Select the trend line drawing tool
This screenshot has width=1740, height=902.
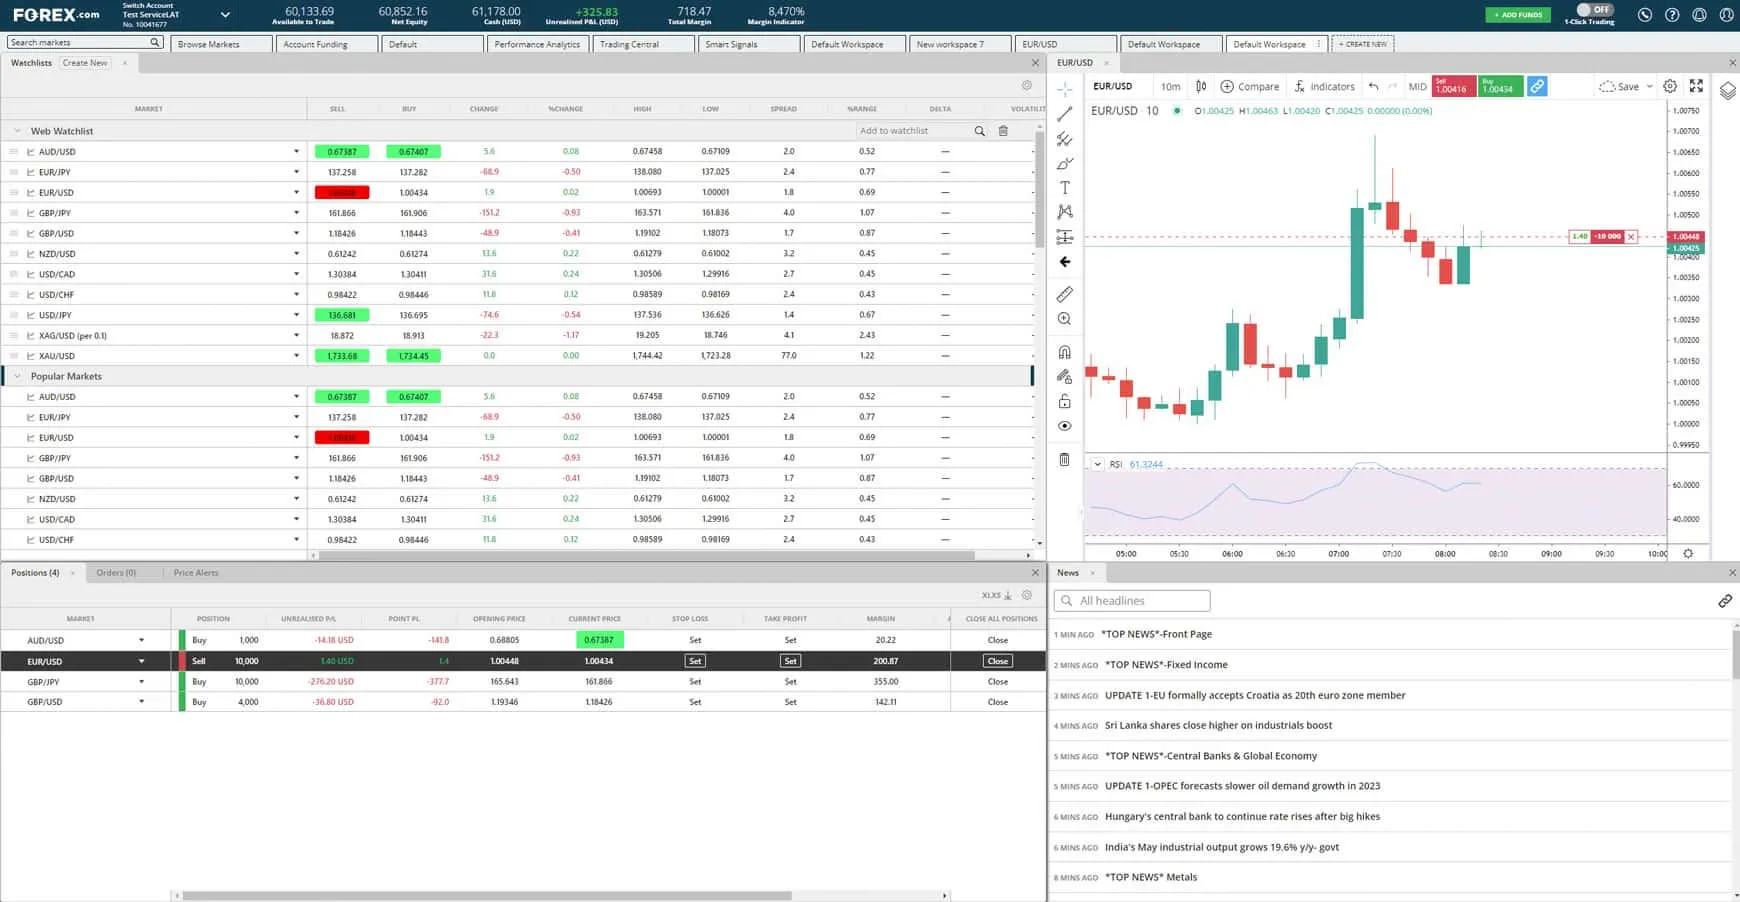[x=1064, y=113]
